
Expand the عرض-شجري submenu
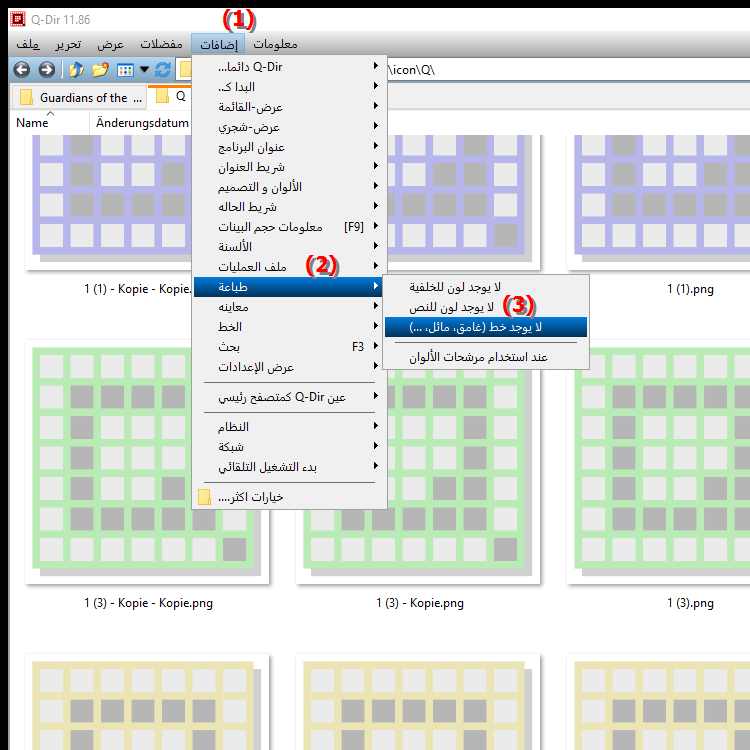coord(287,127)
